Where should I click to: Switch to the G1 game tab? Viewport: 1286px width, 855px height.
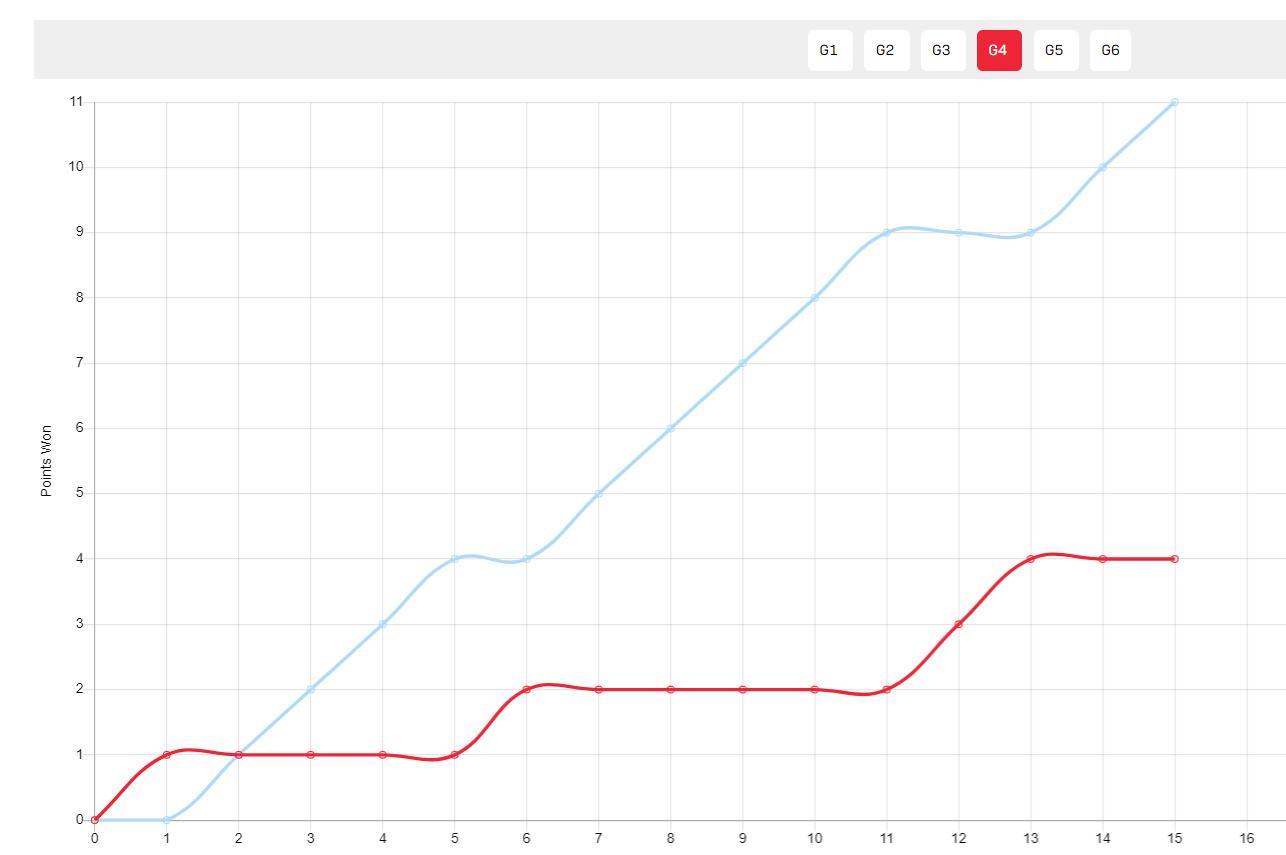click(829, 50)
